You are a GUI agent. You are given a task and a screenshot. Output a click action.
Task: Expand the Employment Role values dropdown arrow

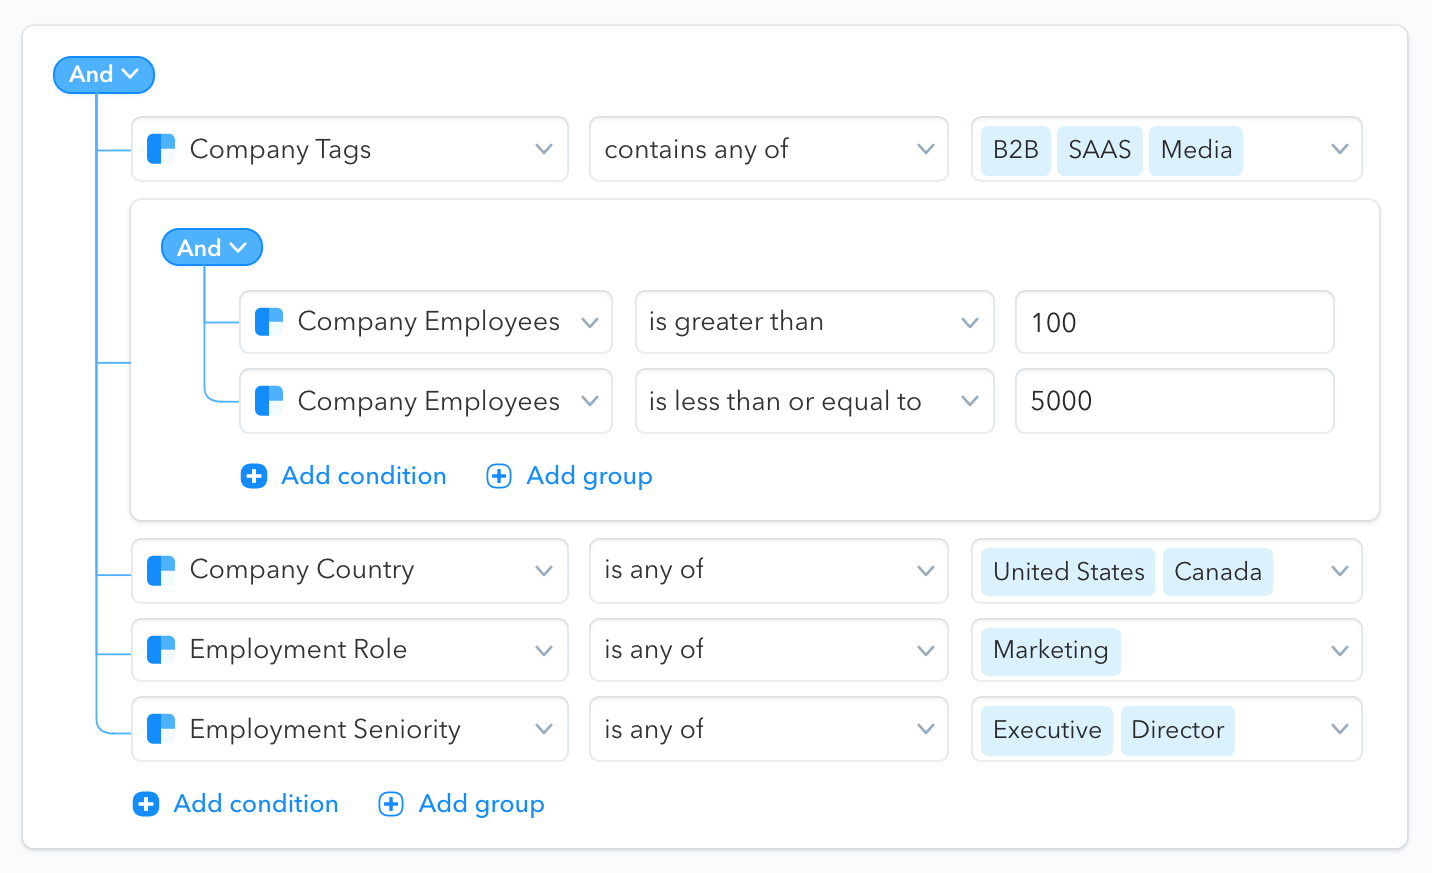point(1340,650)
